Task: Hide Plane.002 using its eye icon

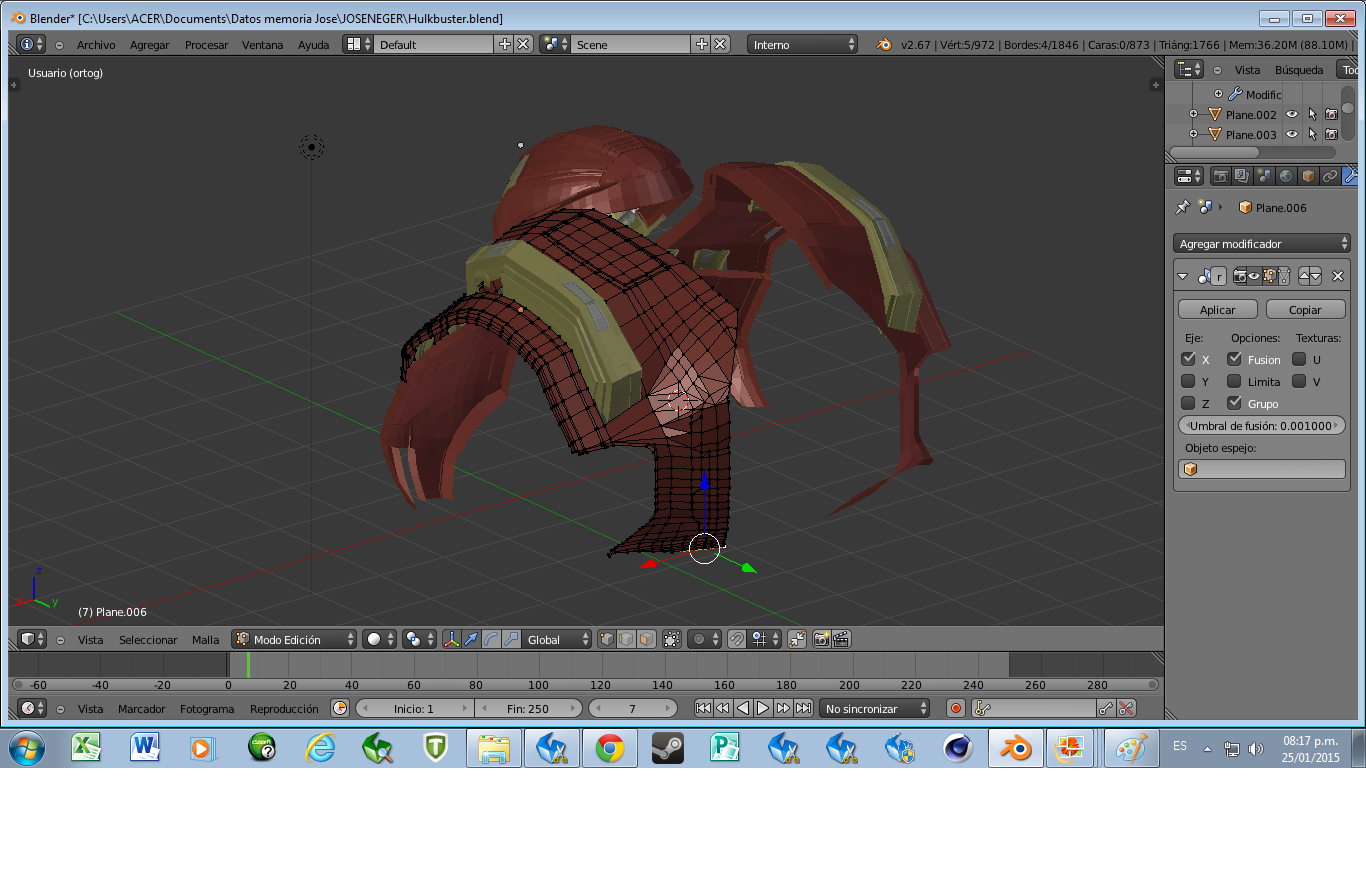Action: coord(1292,114)
